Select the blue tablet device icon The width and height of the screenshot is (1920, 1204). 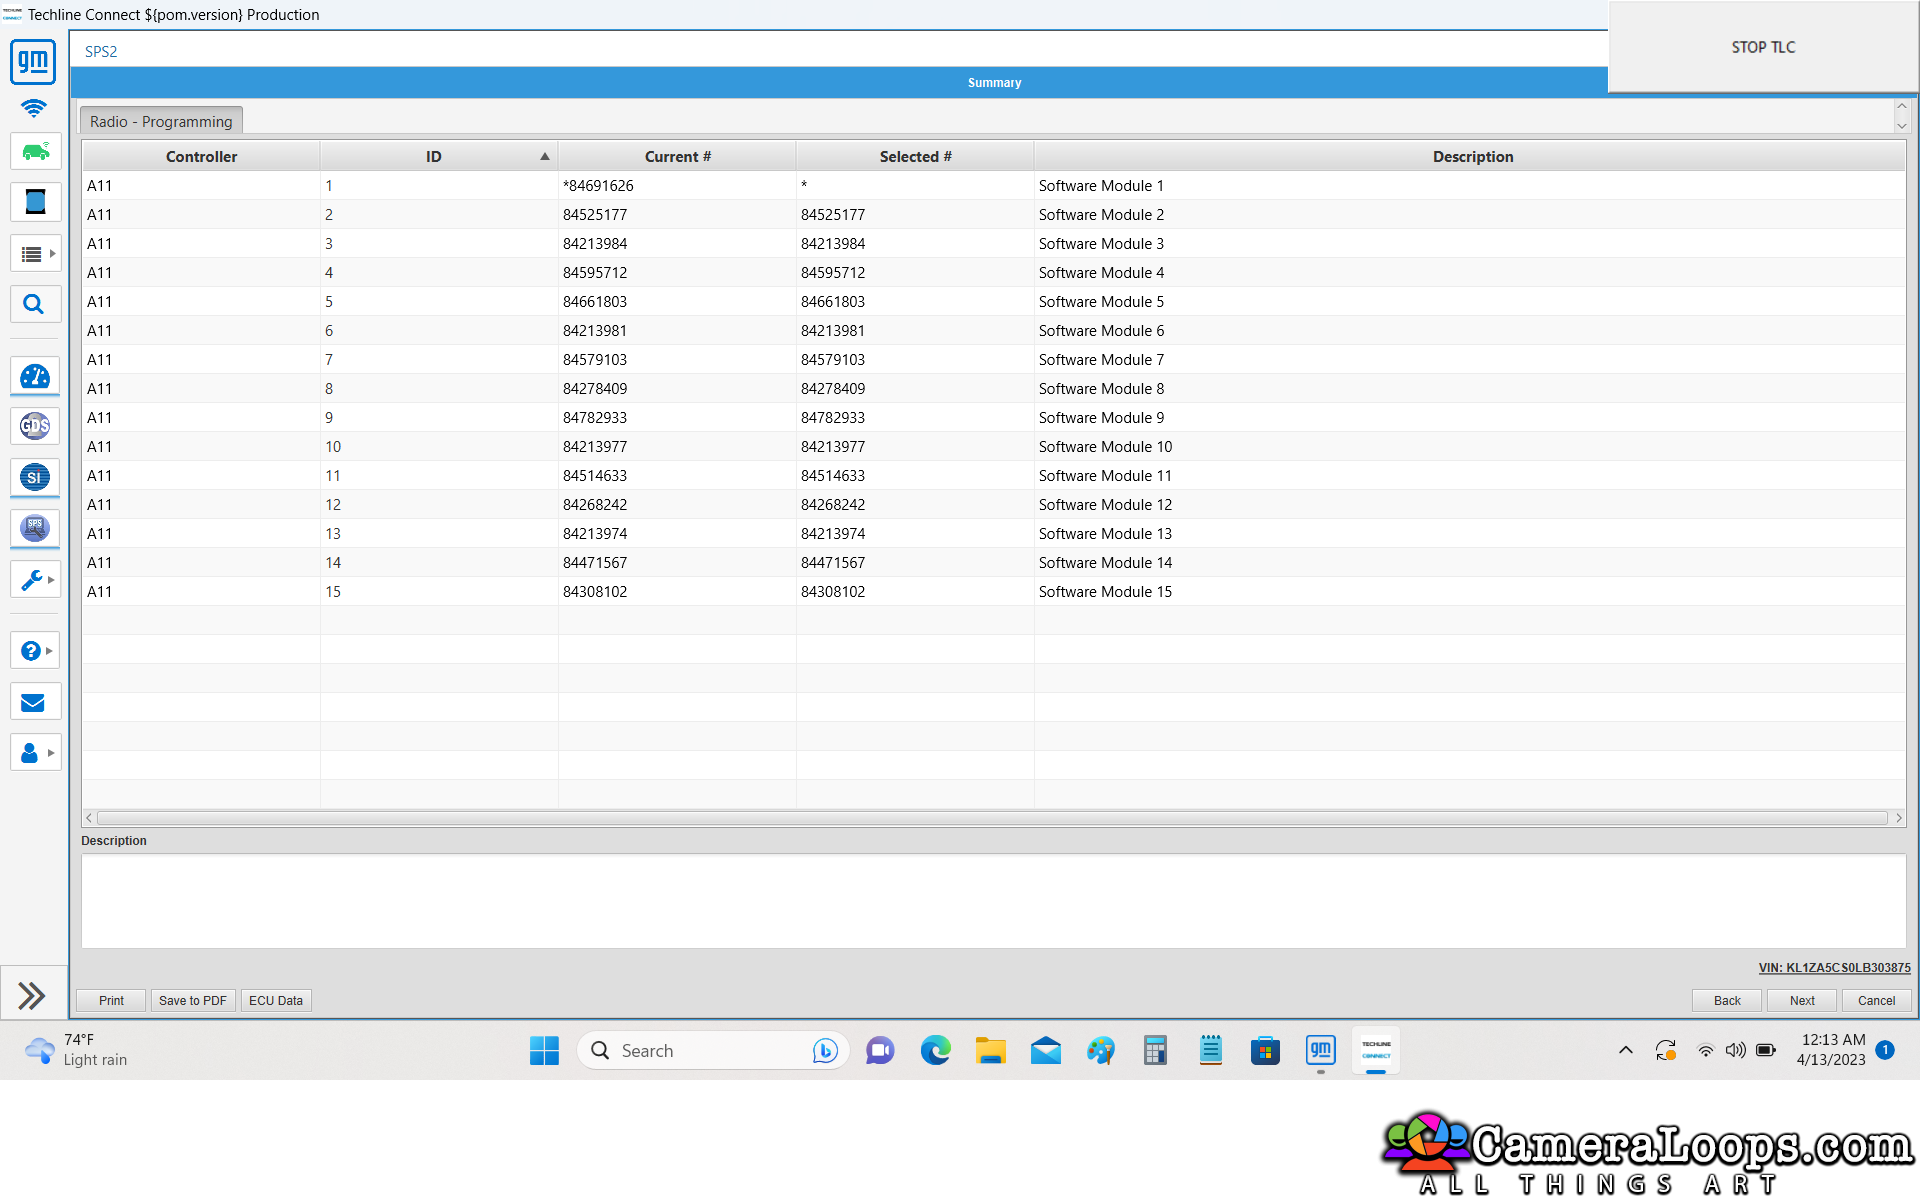[35, 202]
